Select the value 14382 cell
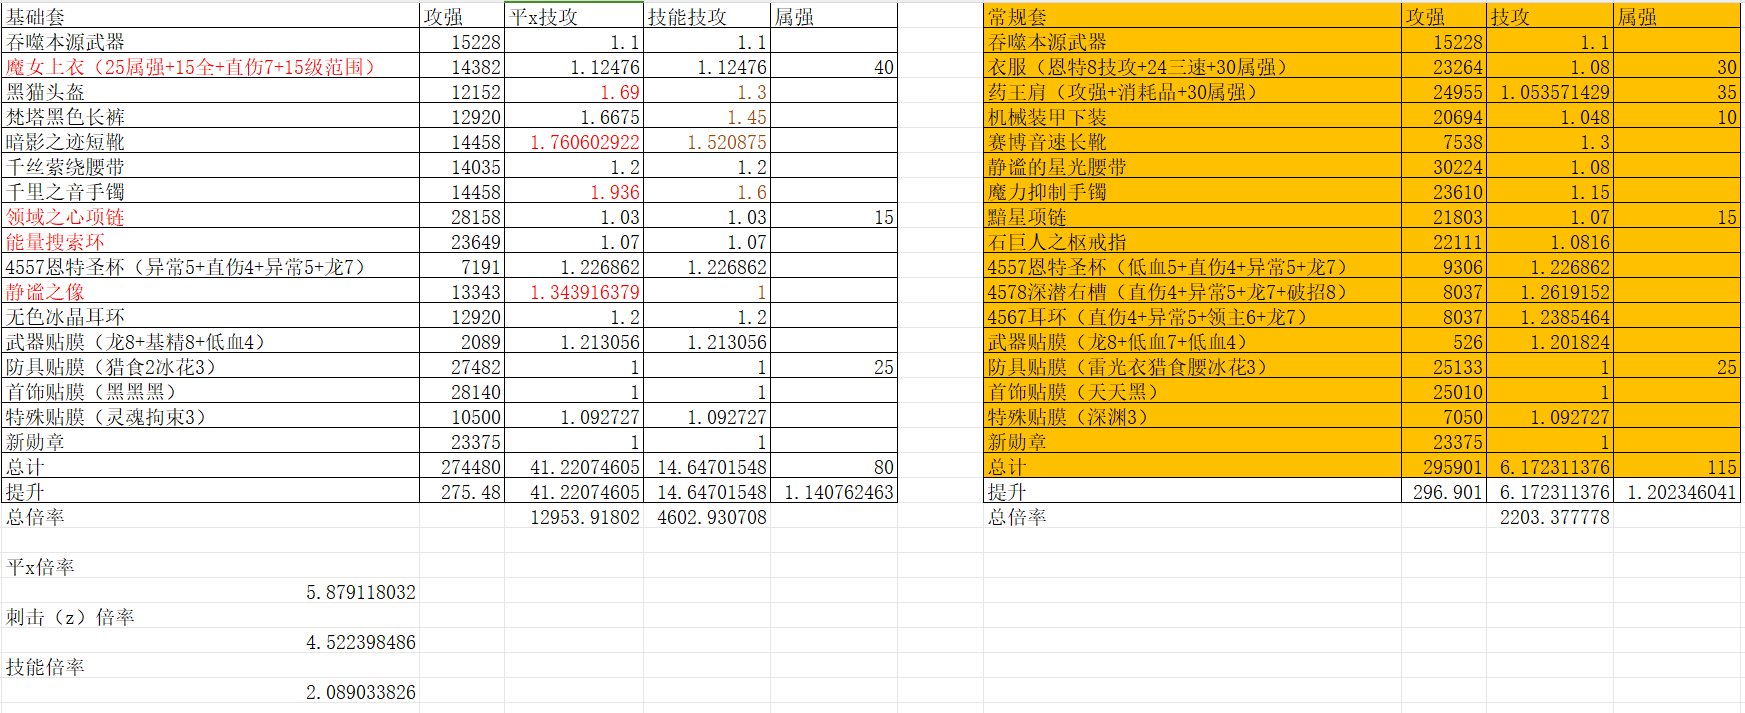 click(462, 67)
